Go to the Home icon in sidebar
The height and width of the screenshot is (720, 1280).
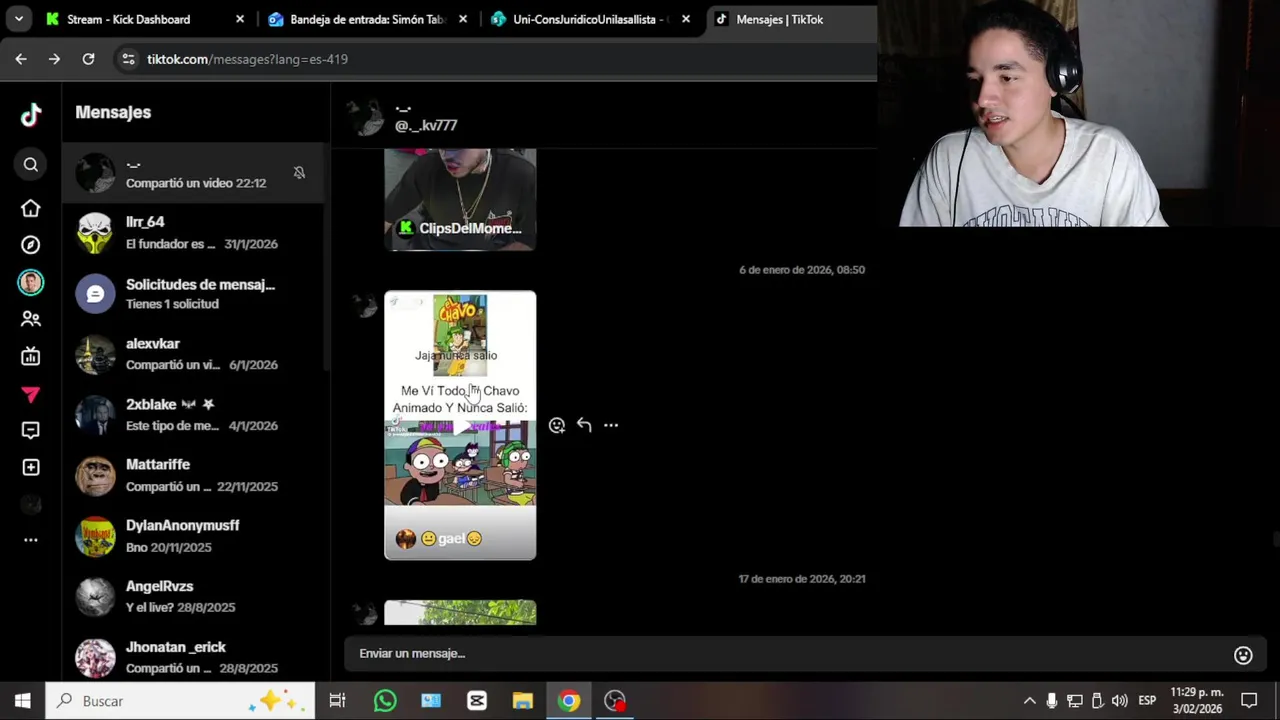coord(31,208)
